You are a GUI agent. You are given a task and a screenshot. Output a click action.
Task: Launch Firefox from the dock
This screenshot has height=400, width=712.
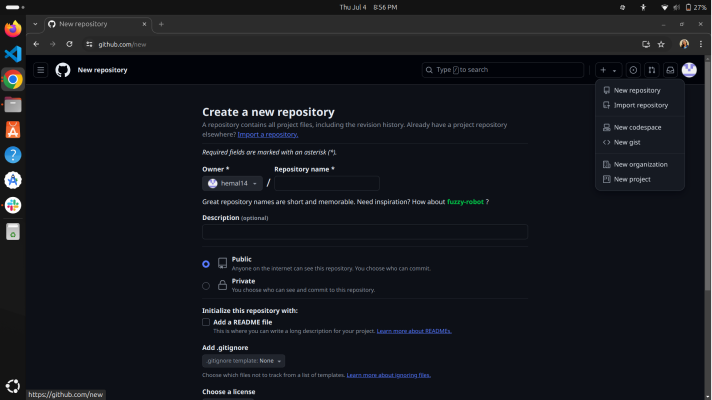pyautogui.click(x=13, y=29)
